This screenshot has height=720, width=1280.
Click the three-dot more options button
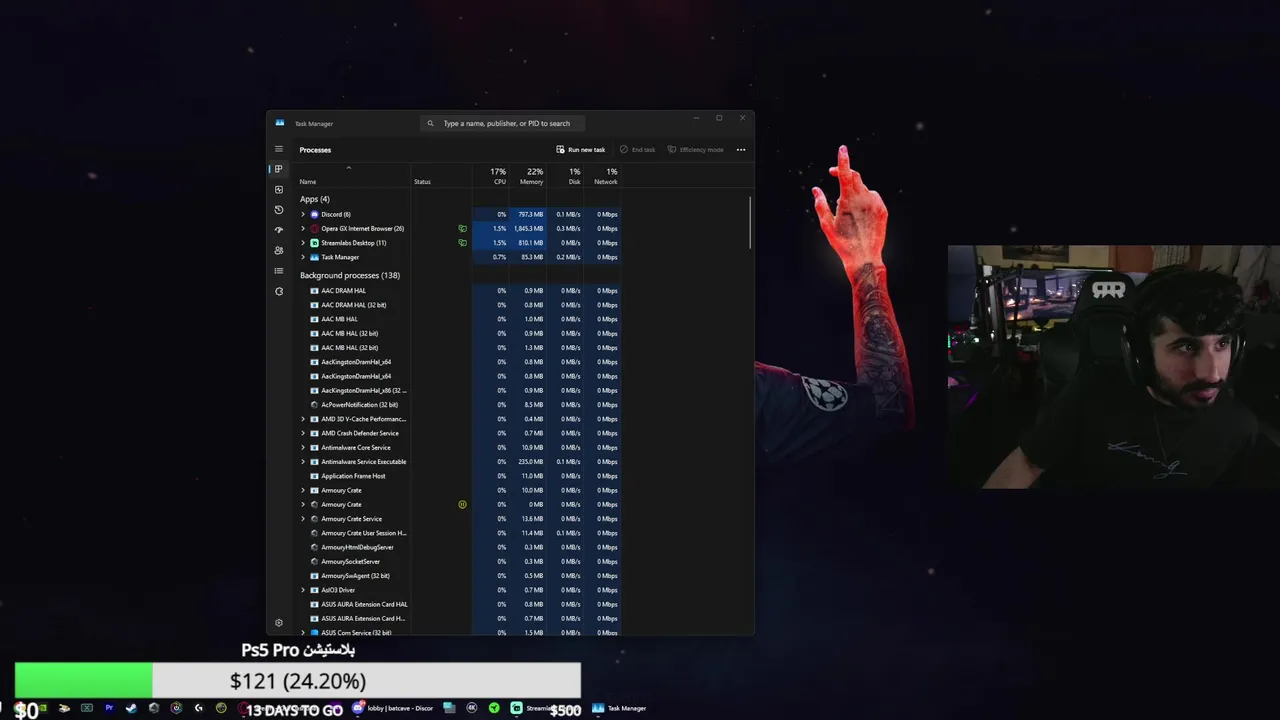tap(741, 150)
